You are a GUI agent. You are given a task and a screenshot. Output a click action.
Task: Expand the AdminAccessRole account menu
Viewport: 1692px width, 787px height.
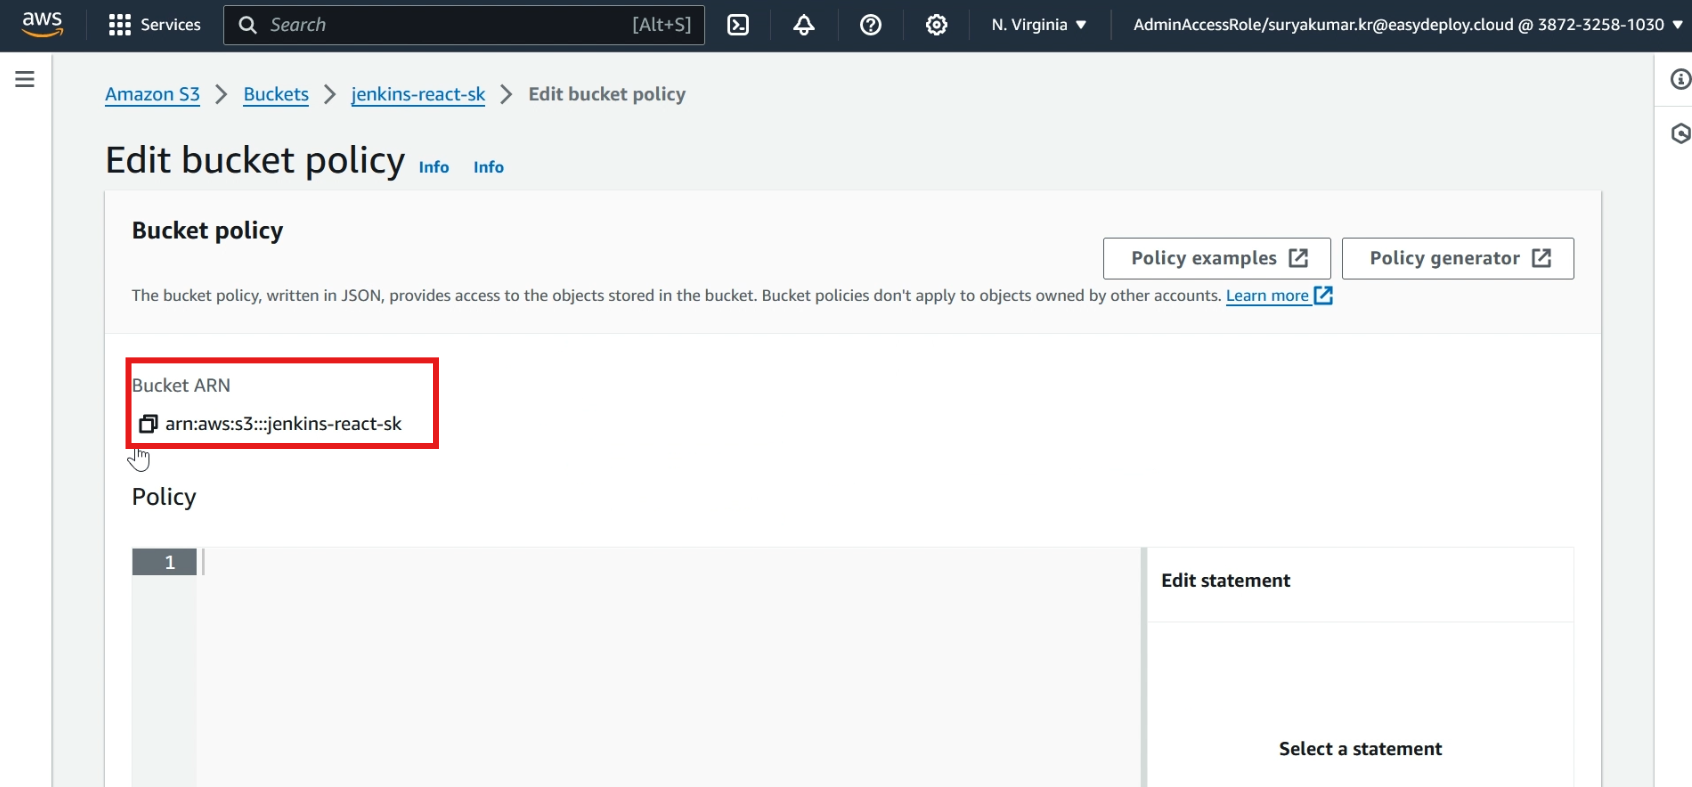click(x=1408, y=24)
